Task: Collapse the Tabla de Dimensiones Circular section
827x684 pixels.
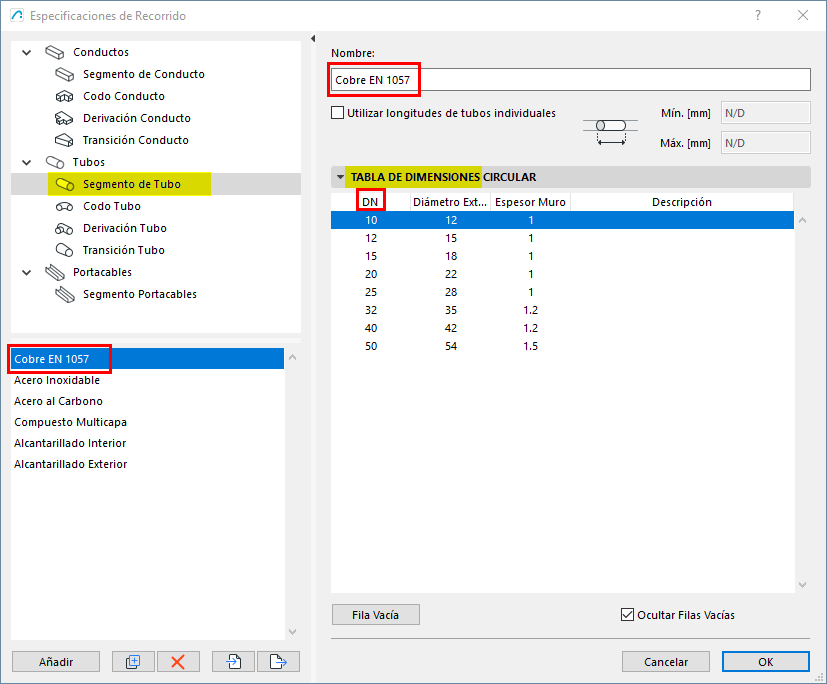Action: tap(340, 177)
